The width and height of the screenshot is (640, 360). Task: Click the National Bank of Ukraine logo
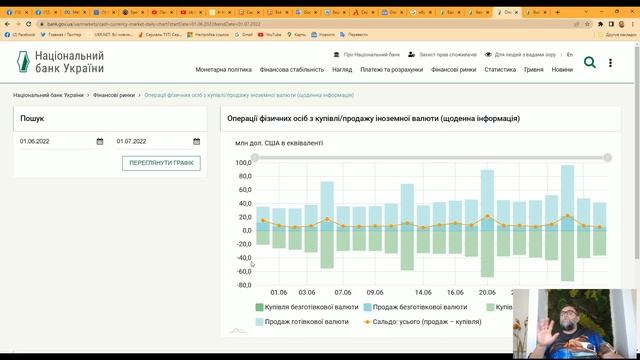[x=60, y=62]
